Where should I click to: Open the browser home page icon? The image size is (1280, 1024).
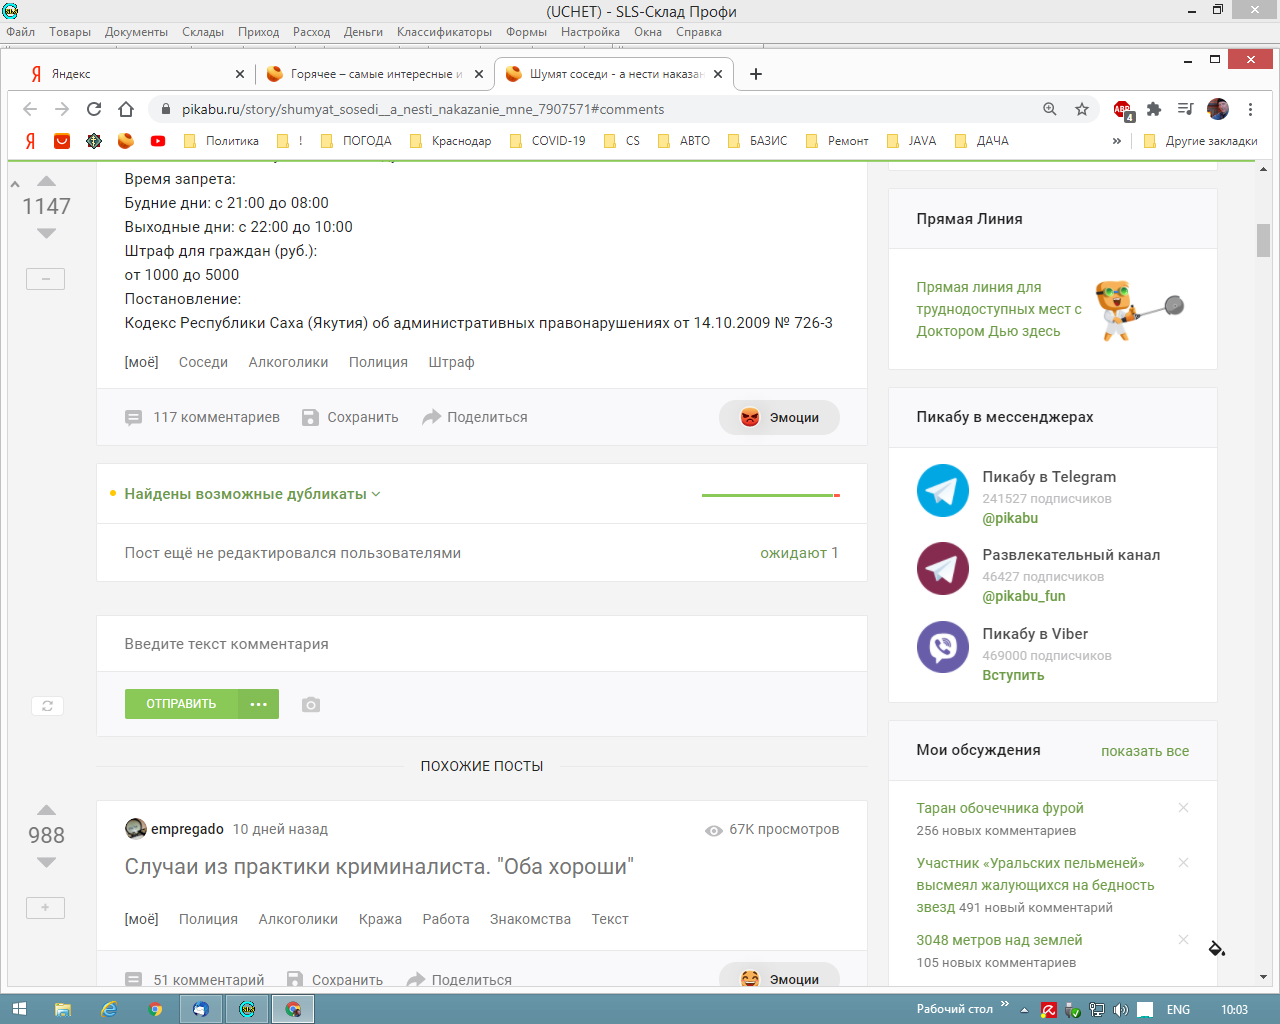tap(126, 109)
